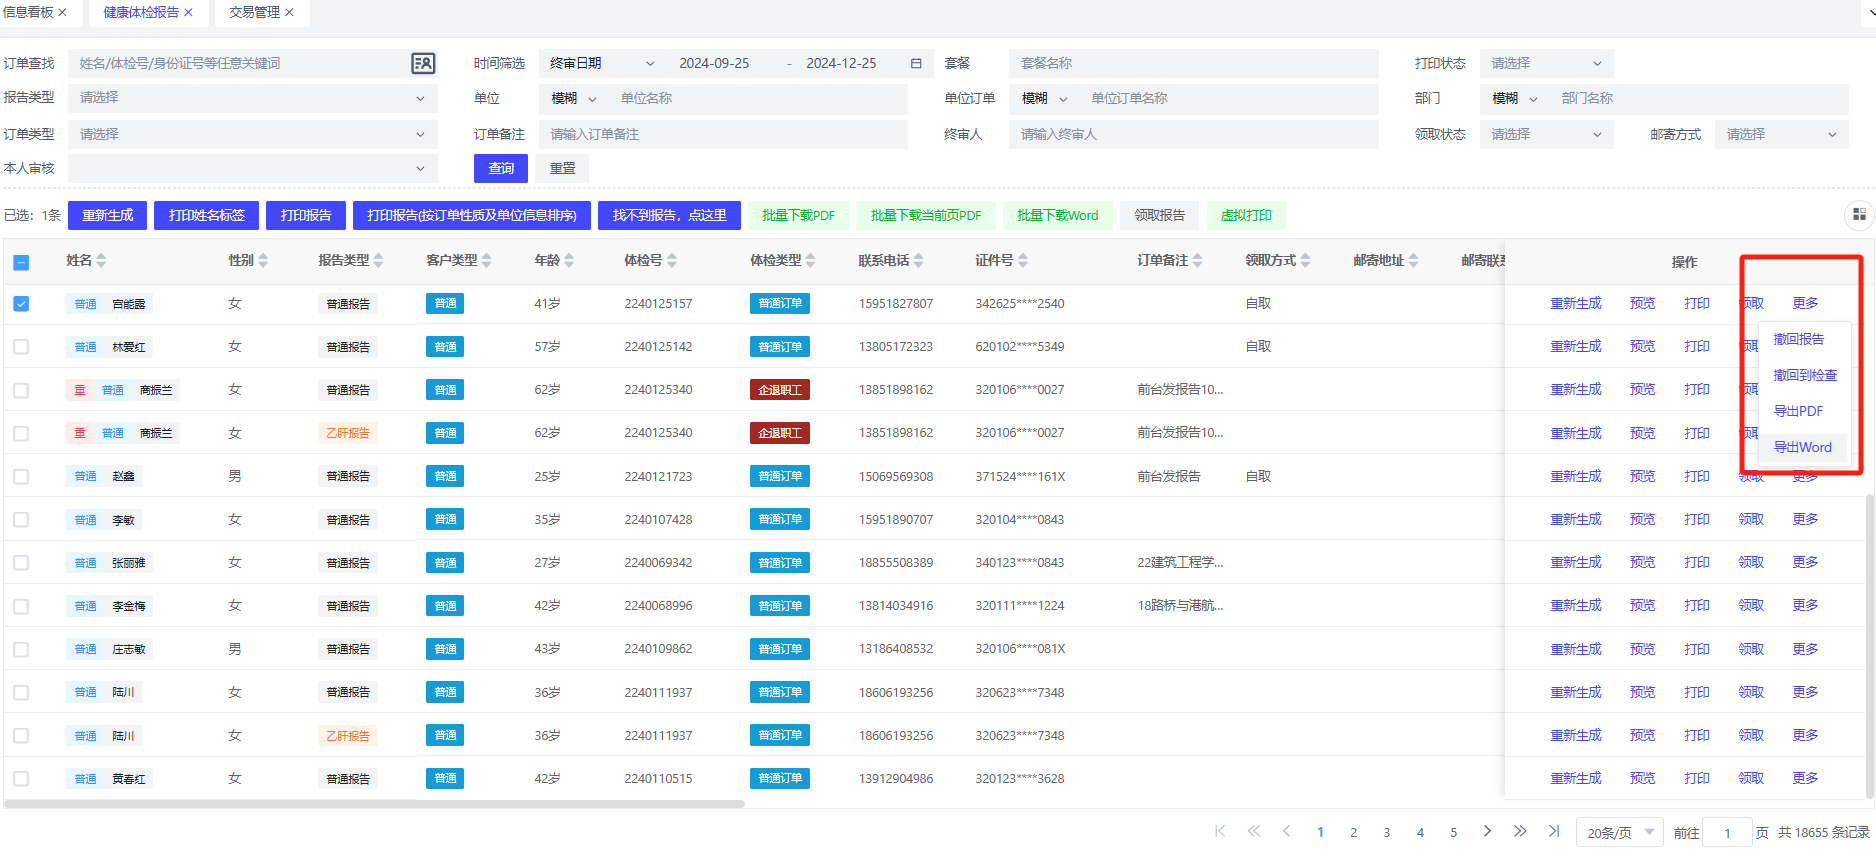Go to first page pagination icon
Image resolution: width=1876 pixels, height=864 pixels.
click(1220, 831)
